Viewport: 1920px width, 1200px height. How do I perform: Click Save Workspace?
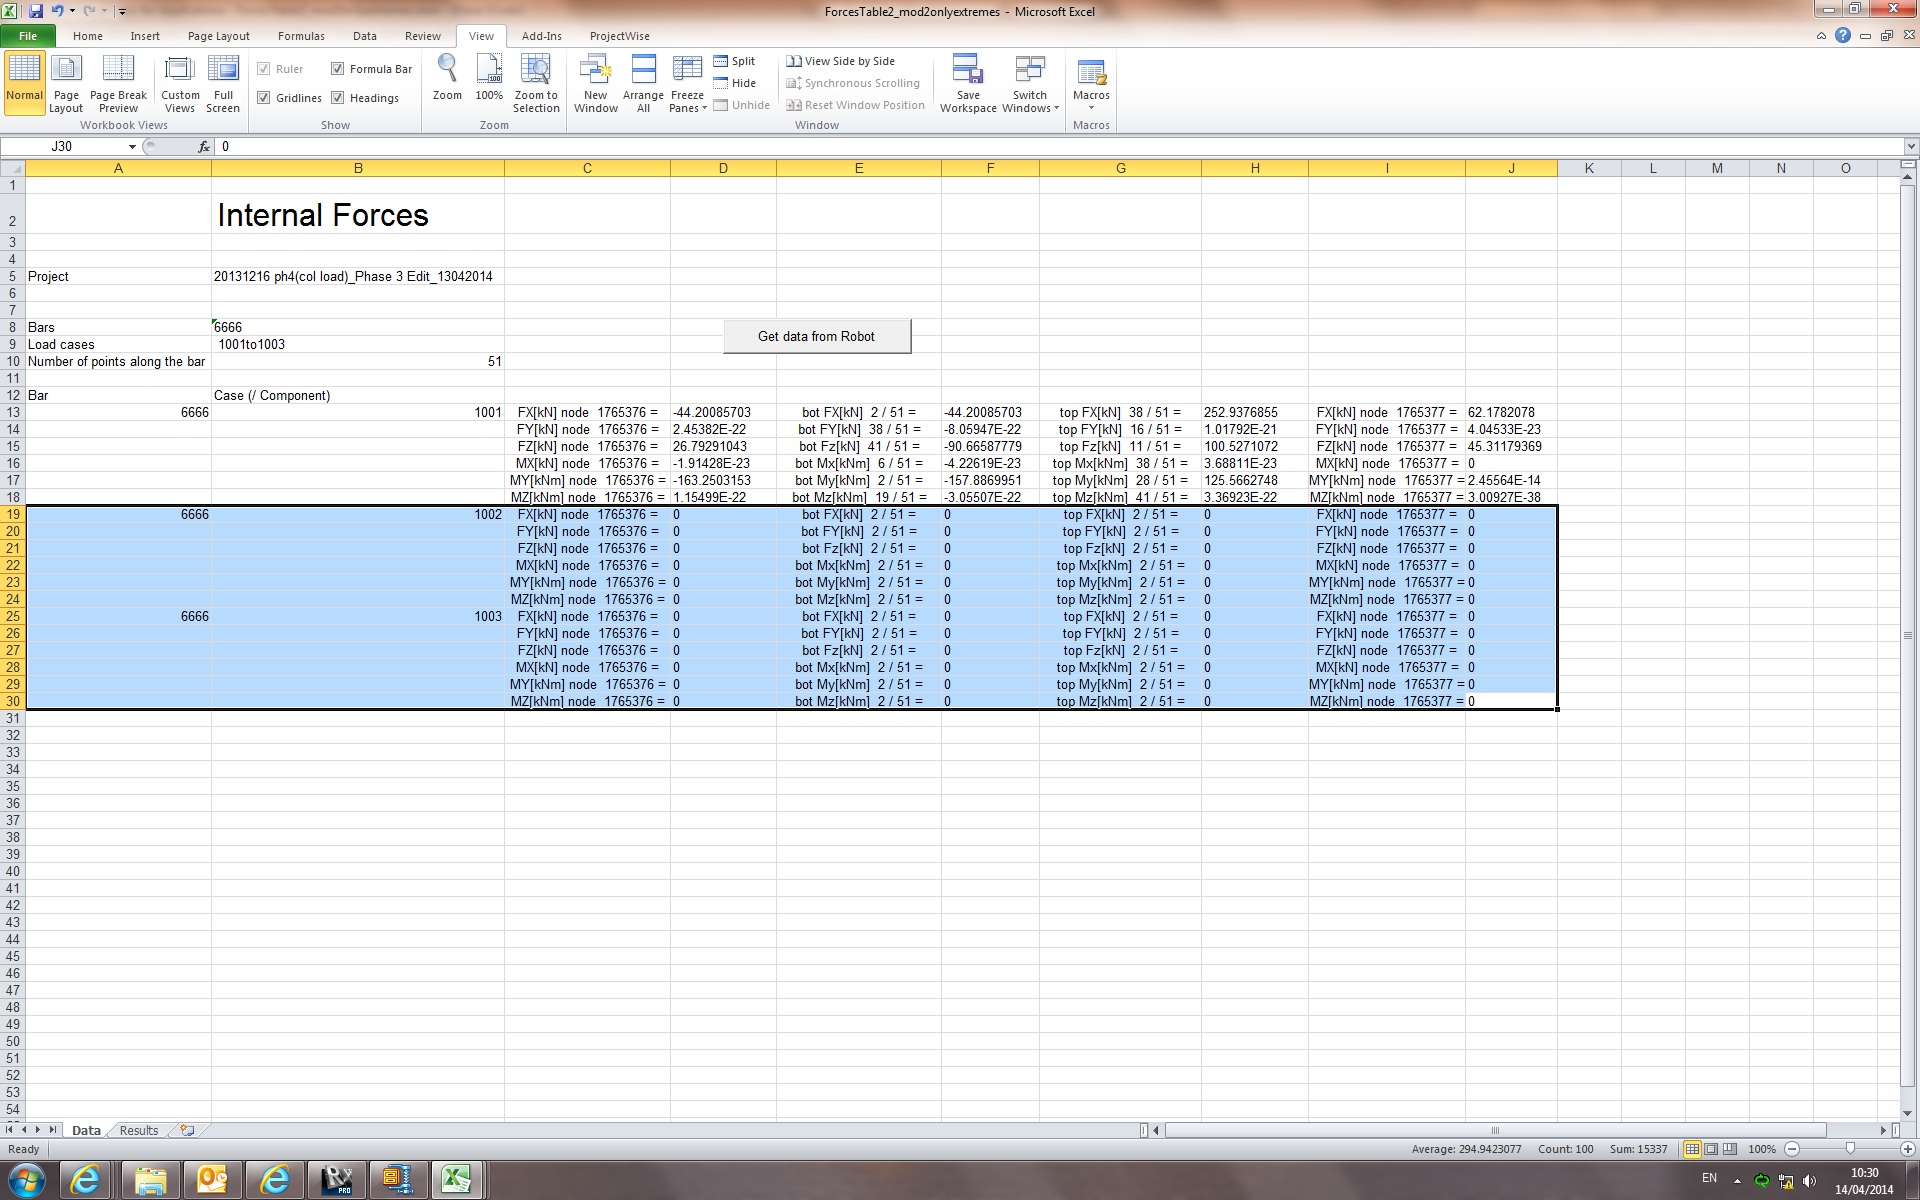(x=968, y=84)
